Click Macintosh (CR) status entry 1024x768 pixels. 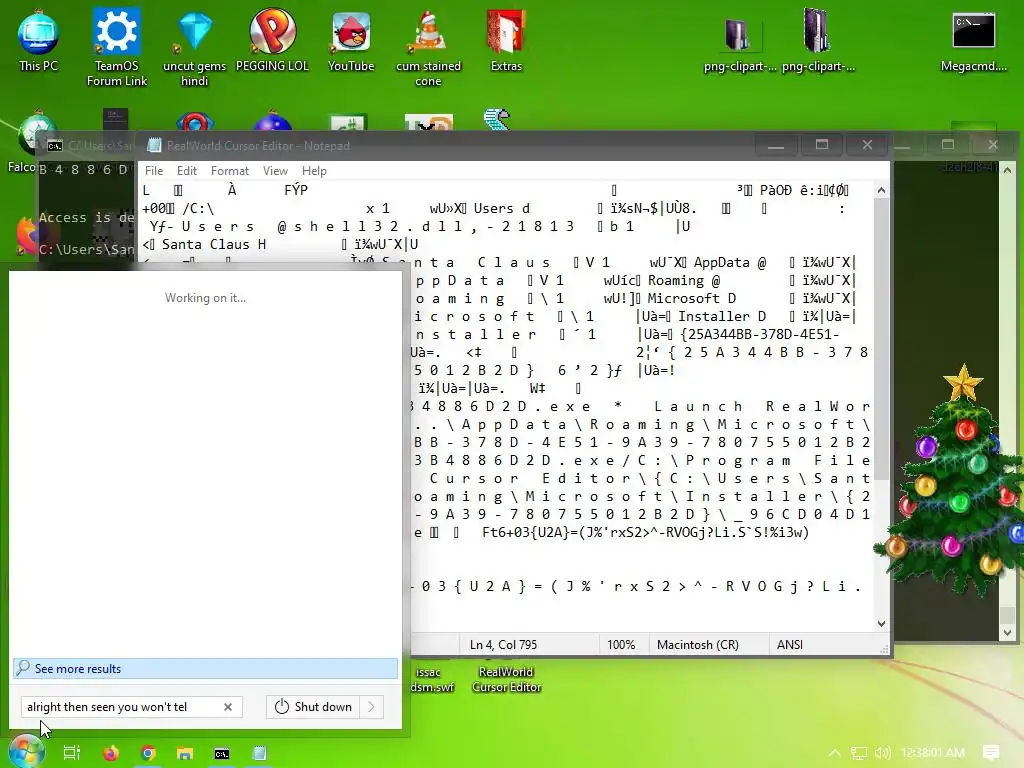tap(697, 645)
